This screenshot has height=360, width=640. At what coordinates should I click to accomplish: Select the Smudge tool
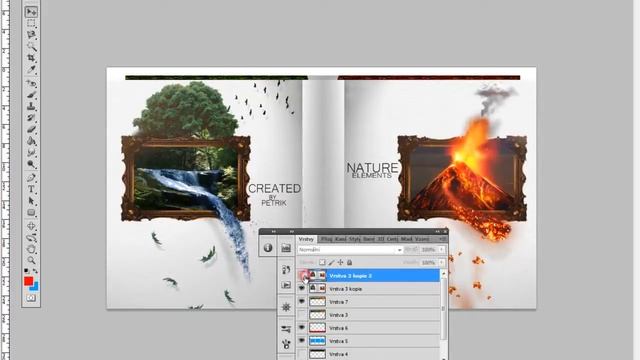[x=31, y=153]
